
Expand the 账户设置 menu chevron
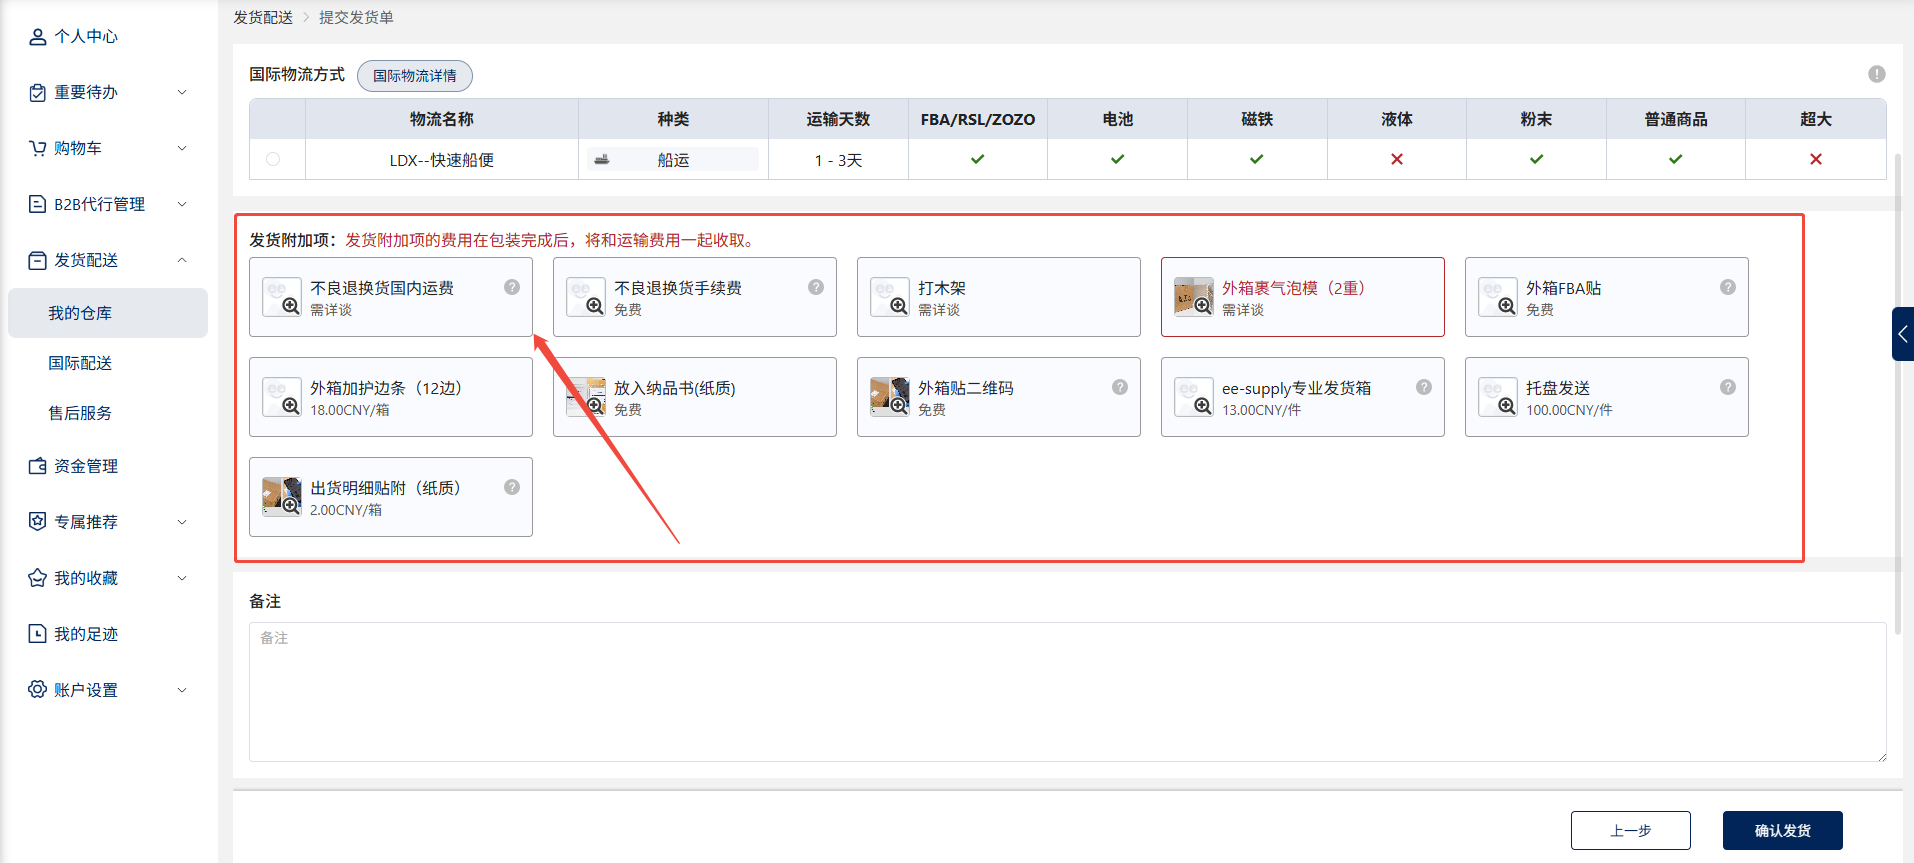coord(182,690)
